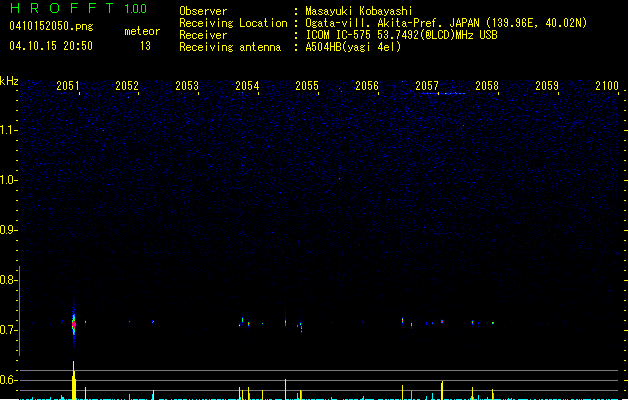This screenshot has width=629, height=400.
Task: Click time axis label 2056
Action: pyautogui.click(x=367, y=86)
